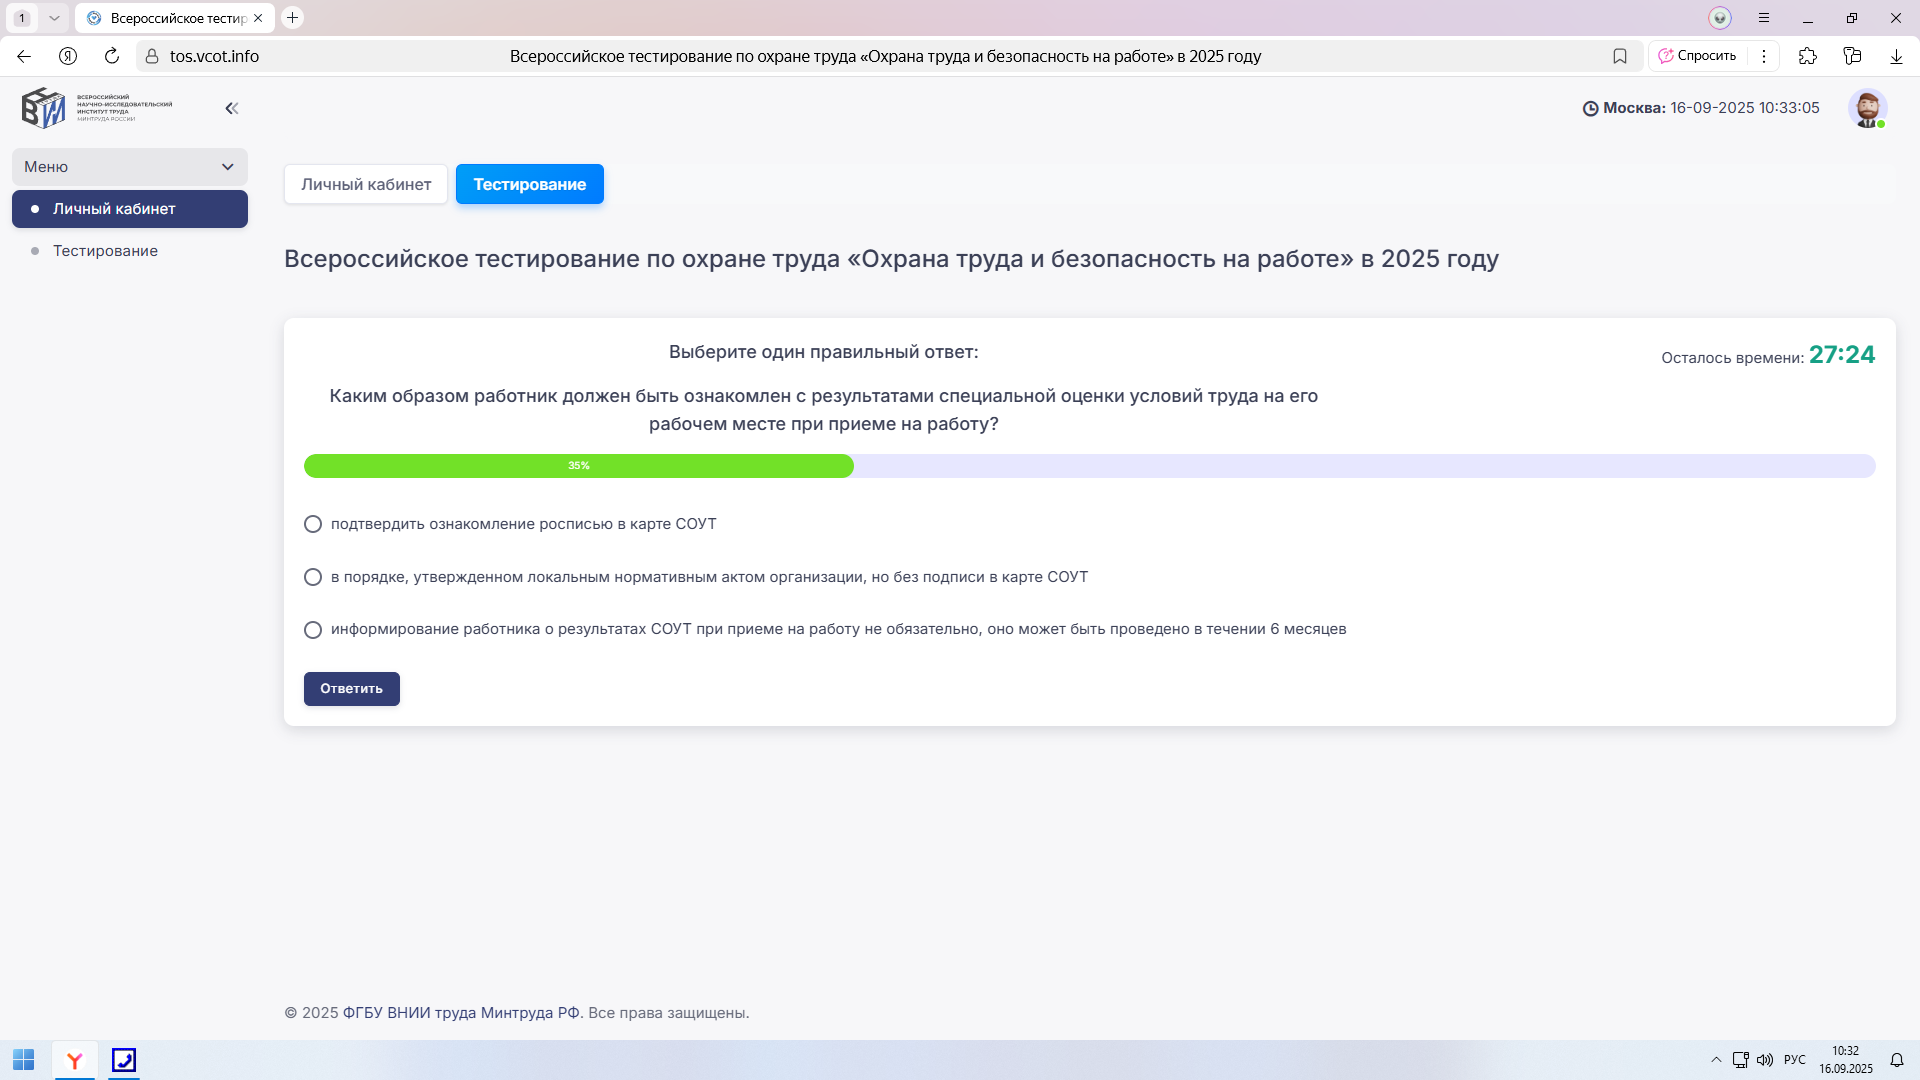Click the green 35% progress bar

pos(578,466)
